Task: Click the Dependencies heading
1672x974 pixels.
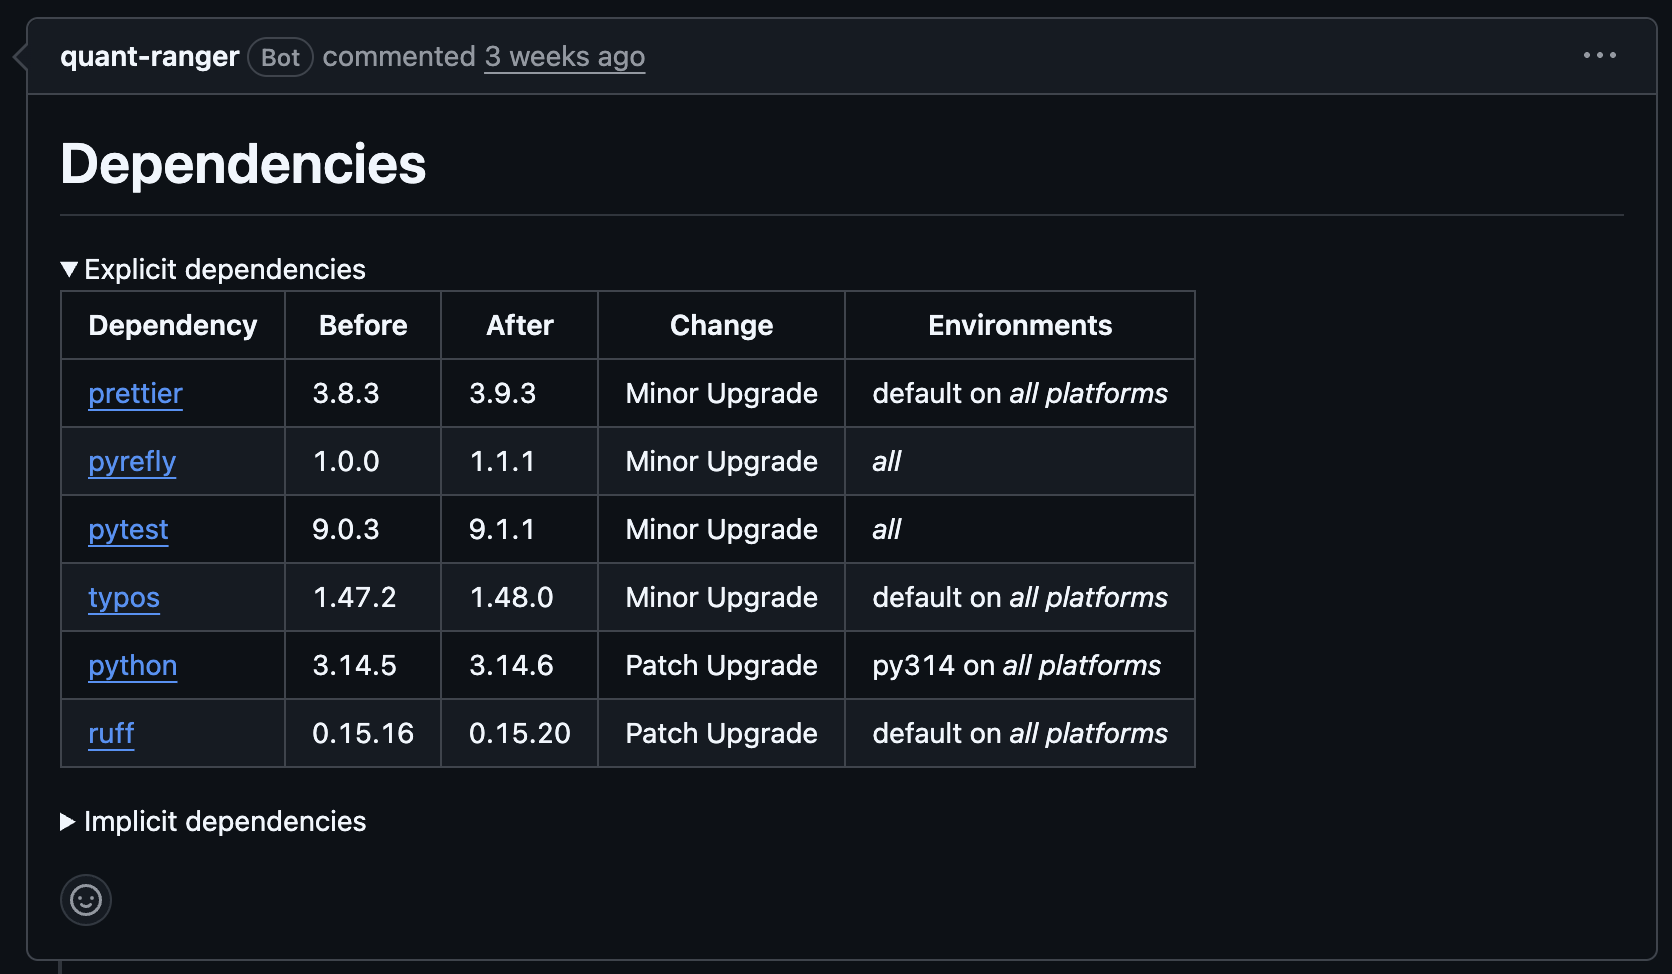Action: tap(243, 164)
